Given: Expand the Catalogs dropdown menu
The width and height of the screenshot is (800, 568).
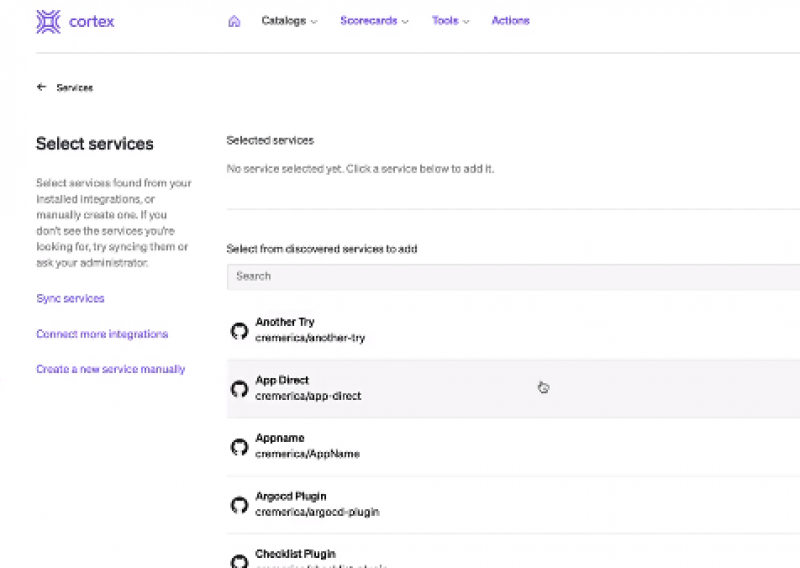Looking at the screenshot, I should point(289,21).
